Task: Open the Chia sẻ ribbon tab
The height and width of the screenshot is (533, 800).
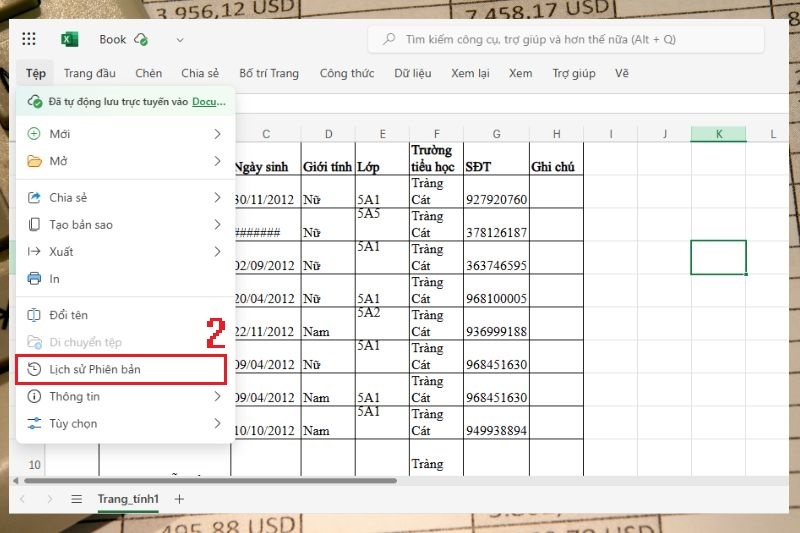Action: click(200, 73)
